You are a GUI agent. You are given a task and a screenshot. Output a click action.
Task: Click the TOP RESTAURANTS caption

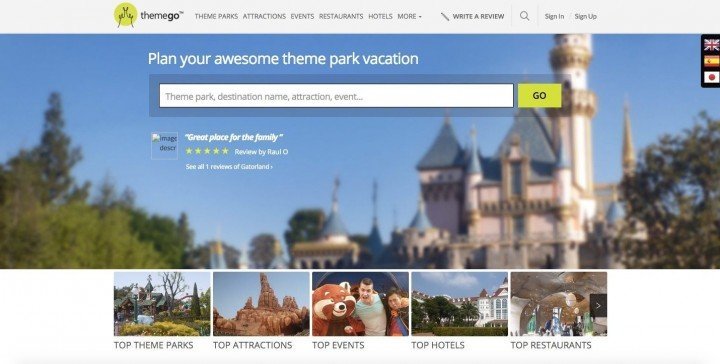551,345
